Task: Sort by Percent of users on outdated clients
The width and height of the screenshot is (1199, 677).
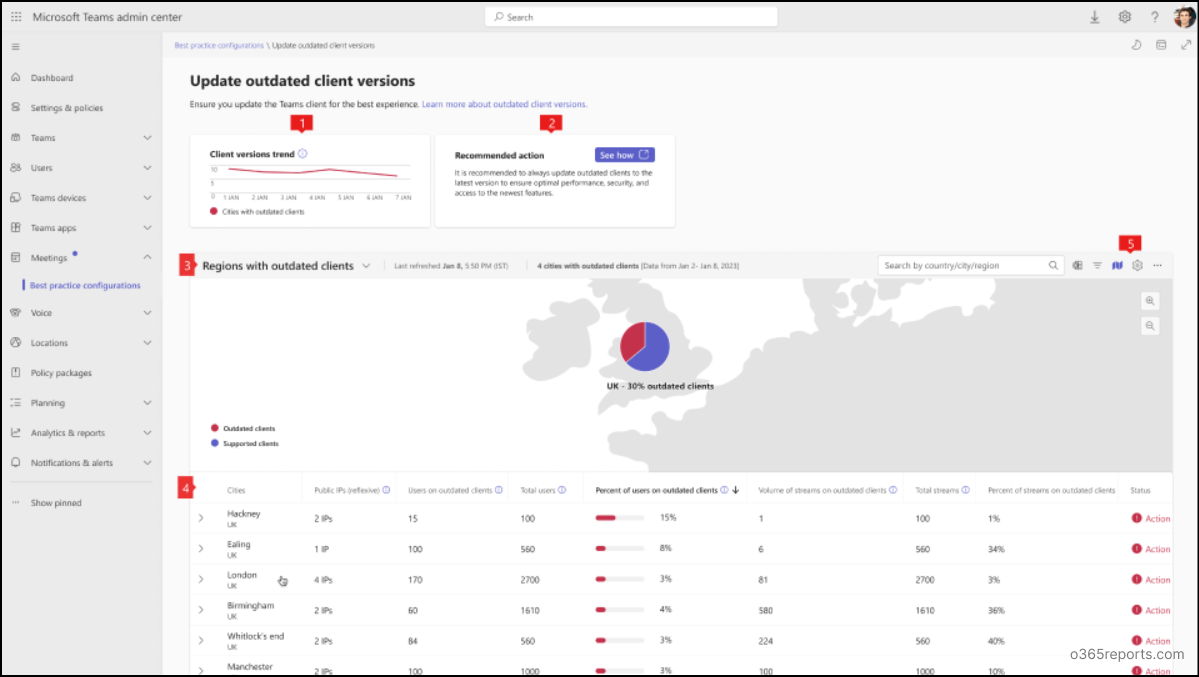Action: 656,490
